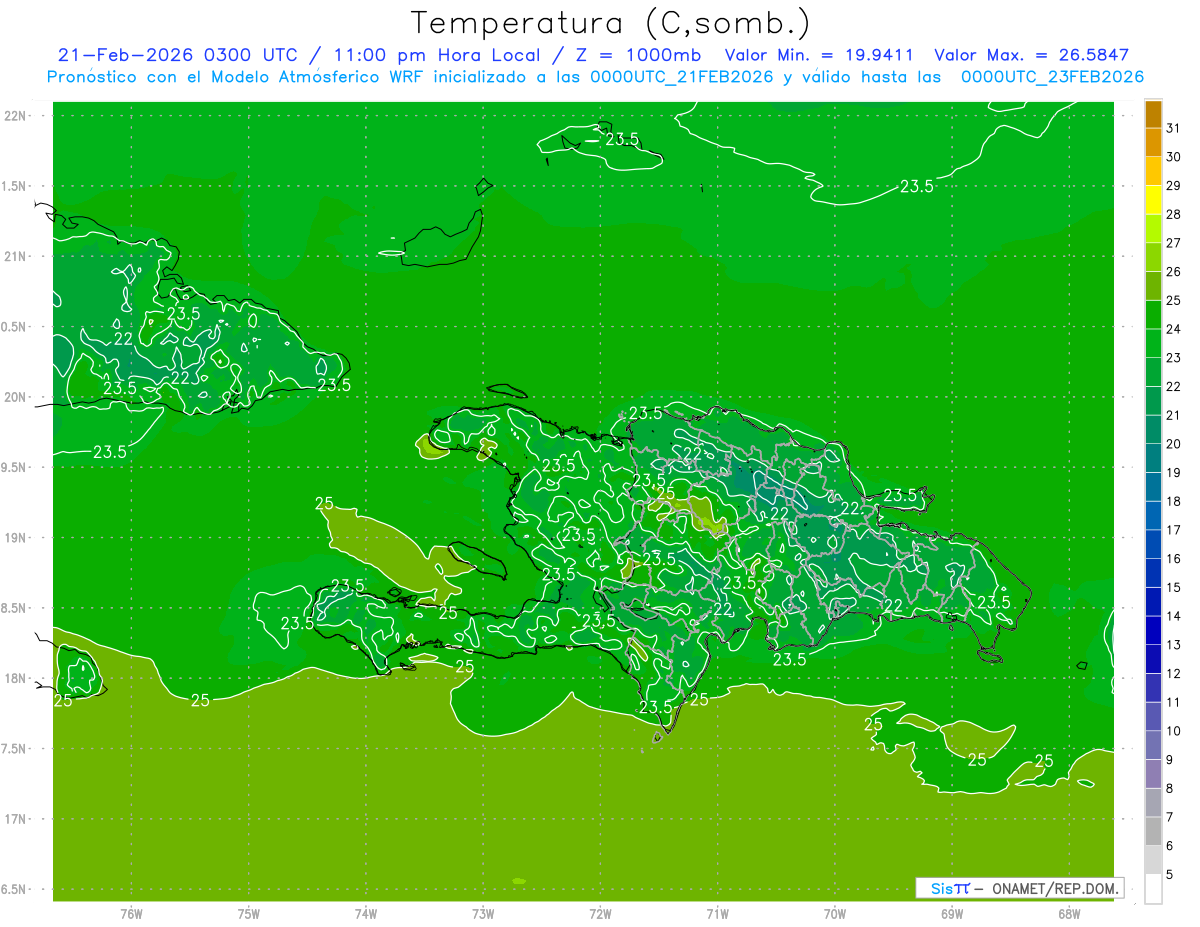Image resolution: width=1200 pixels, height=927 pixels.
Task: Click the legend swatch between 24 and 25
Action: 1153,316
